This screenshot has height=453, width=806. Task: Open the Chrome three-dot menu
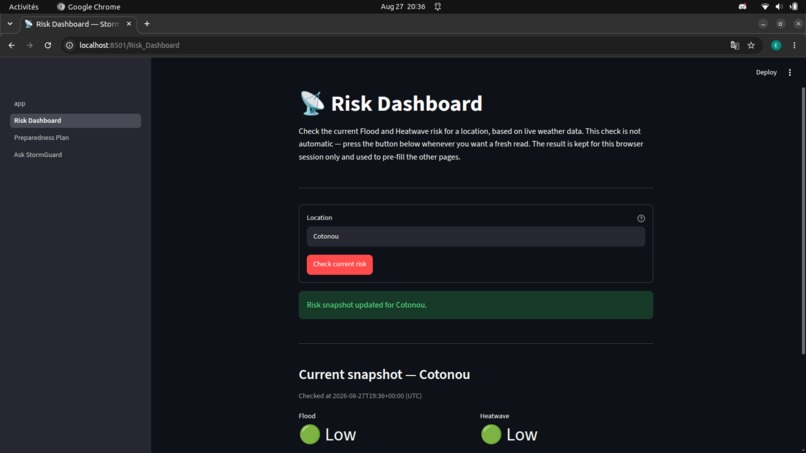coord(794,45)
